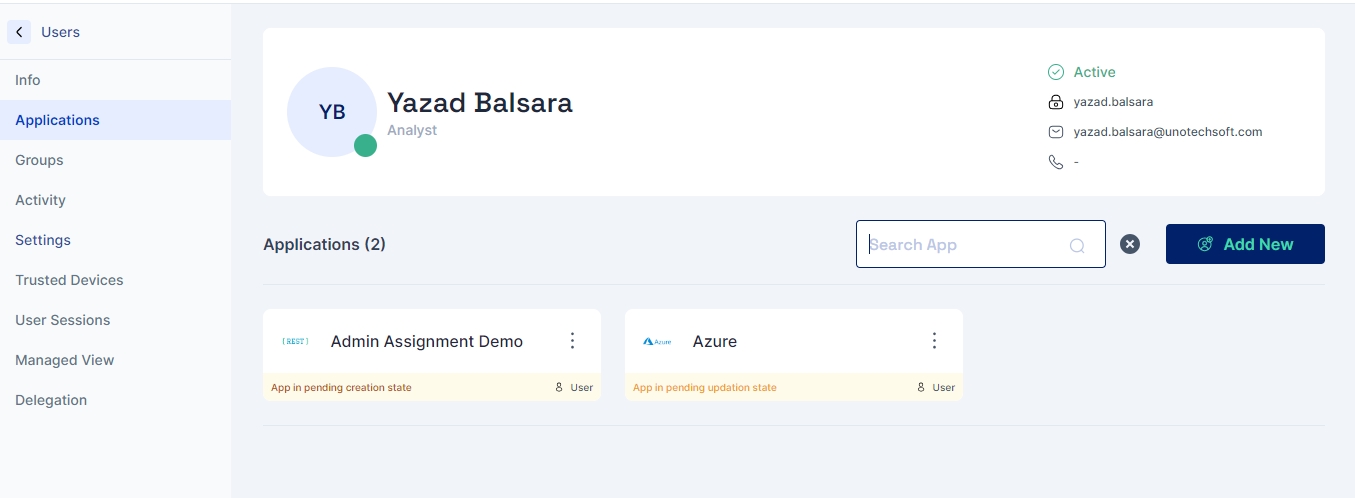Click the Active status check icon
This screenshot has height=498, width=1355.
pyautogui.click(x=1055, y=72)
